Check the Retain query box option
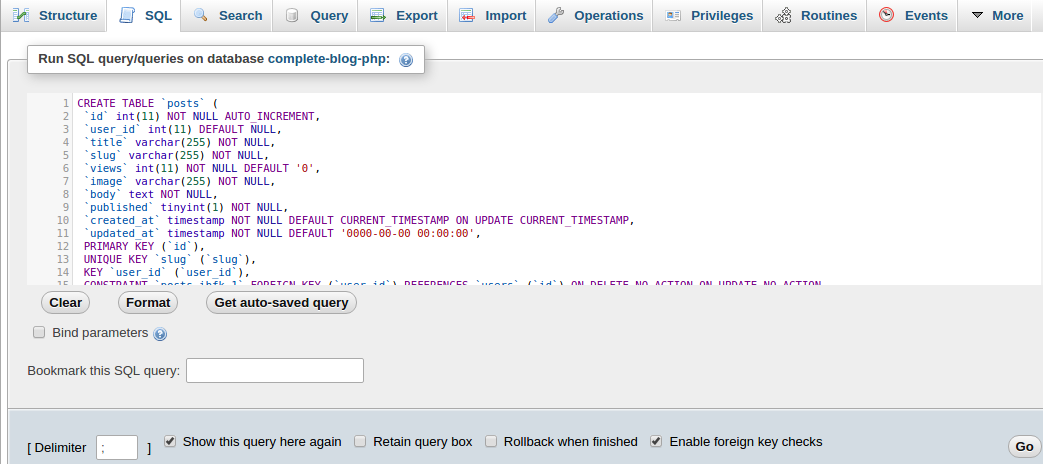 (360, 441)
